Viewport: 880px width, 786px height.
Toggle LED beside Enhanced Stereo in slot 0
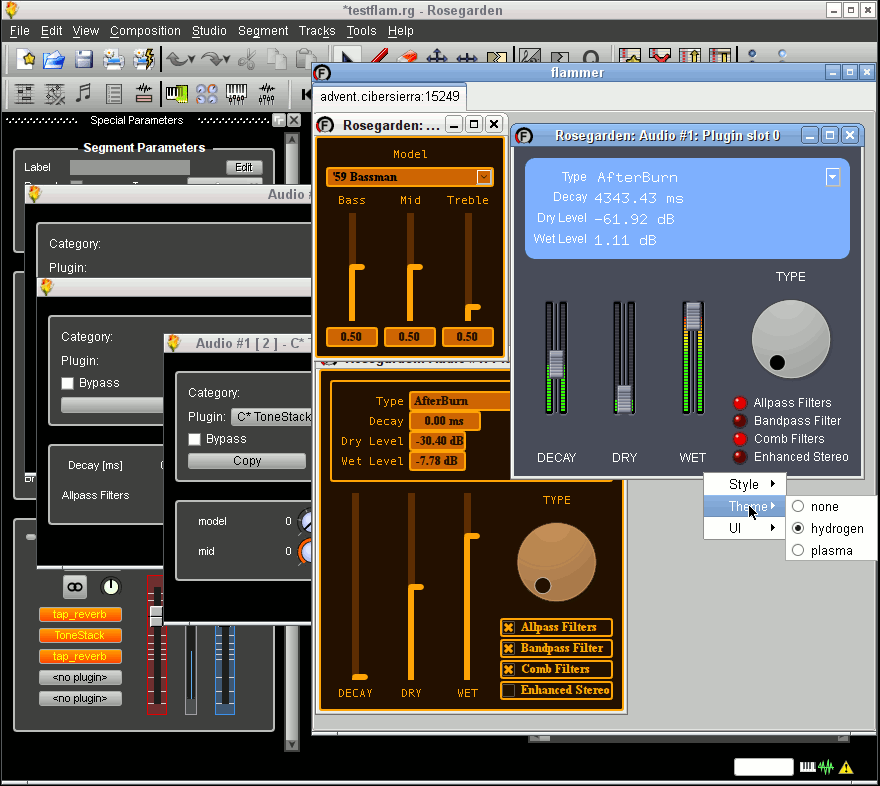coord(740,457)
